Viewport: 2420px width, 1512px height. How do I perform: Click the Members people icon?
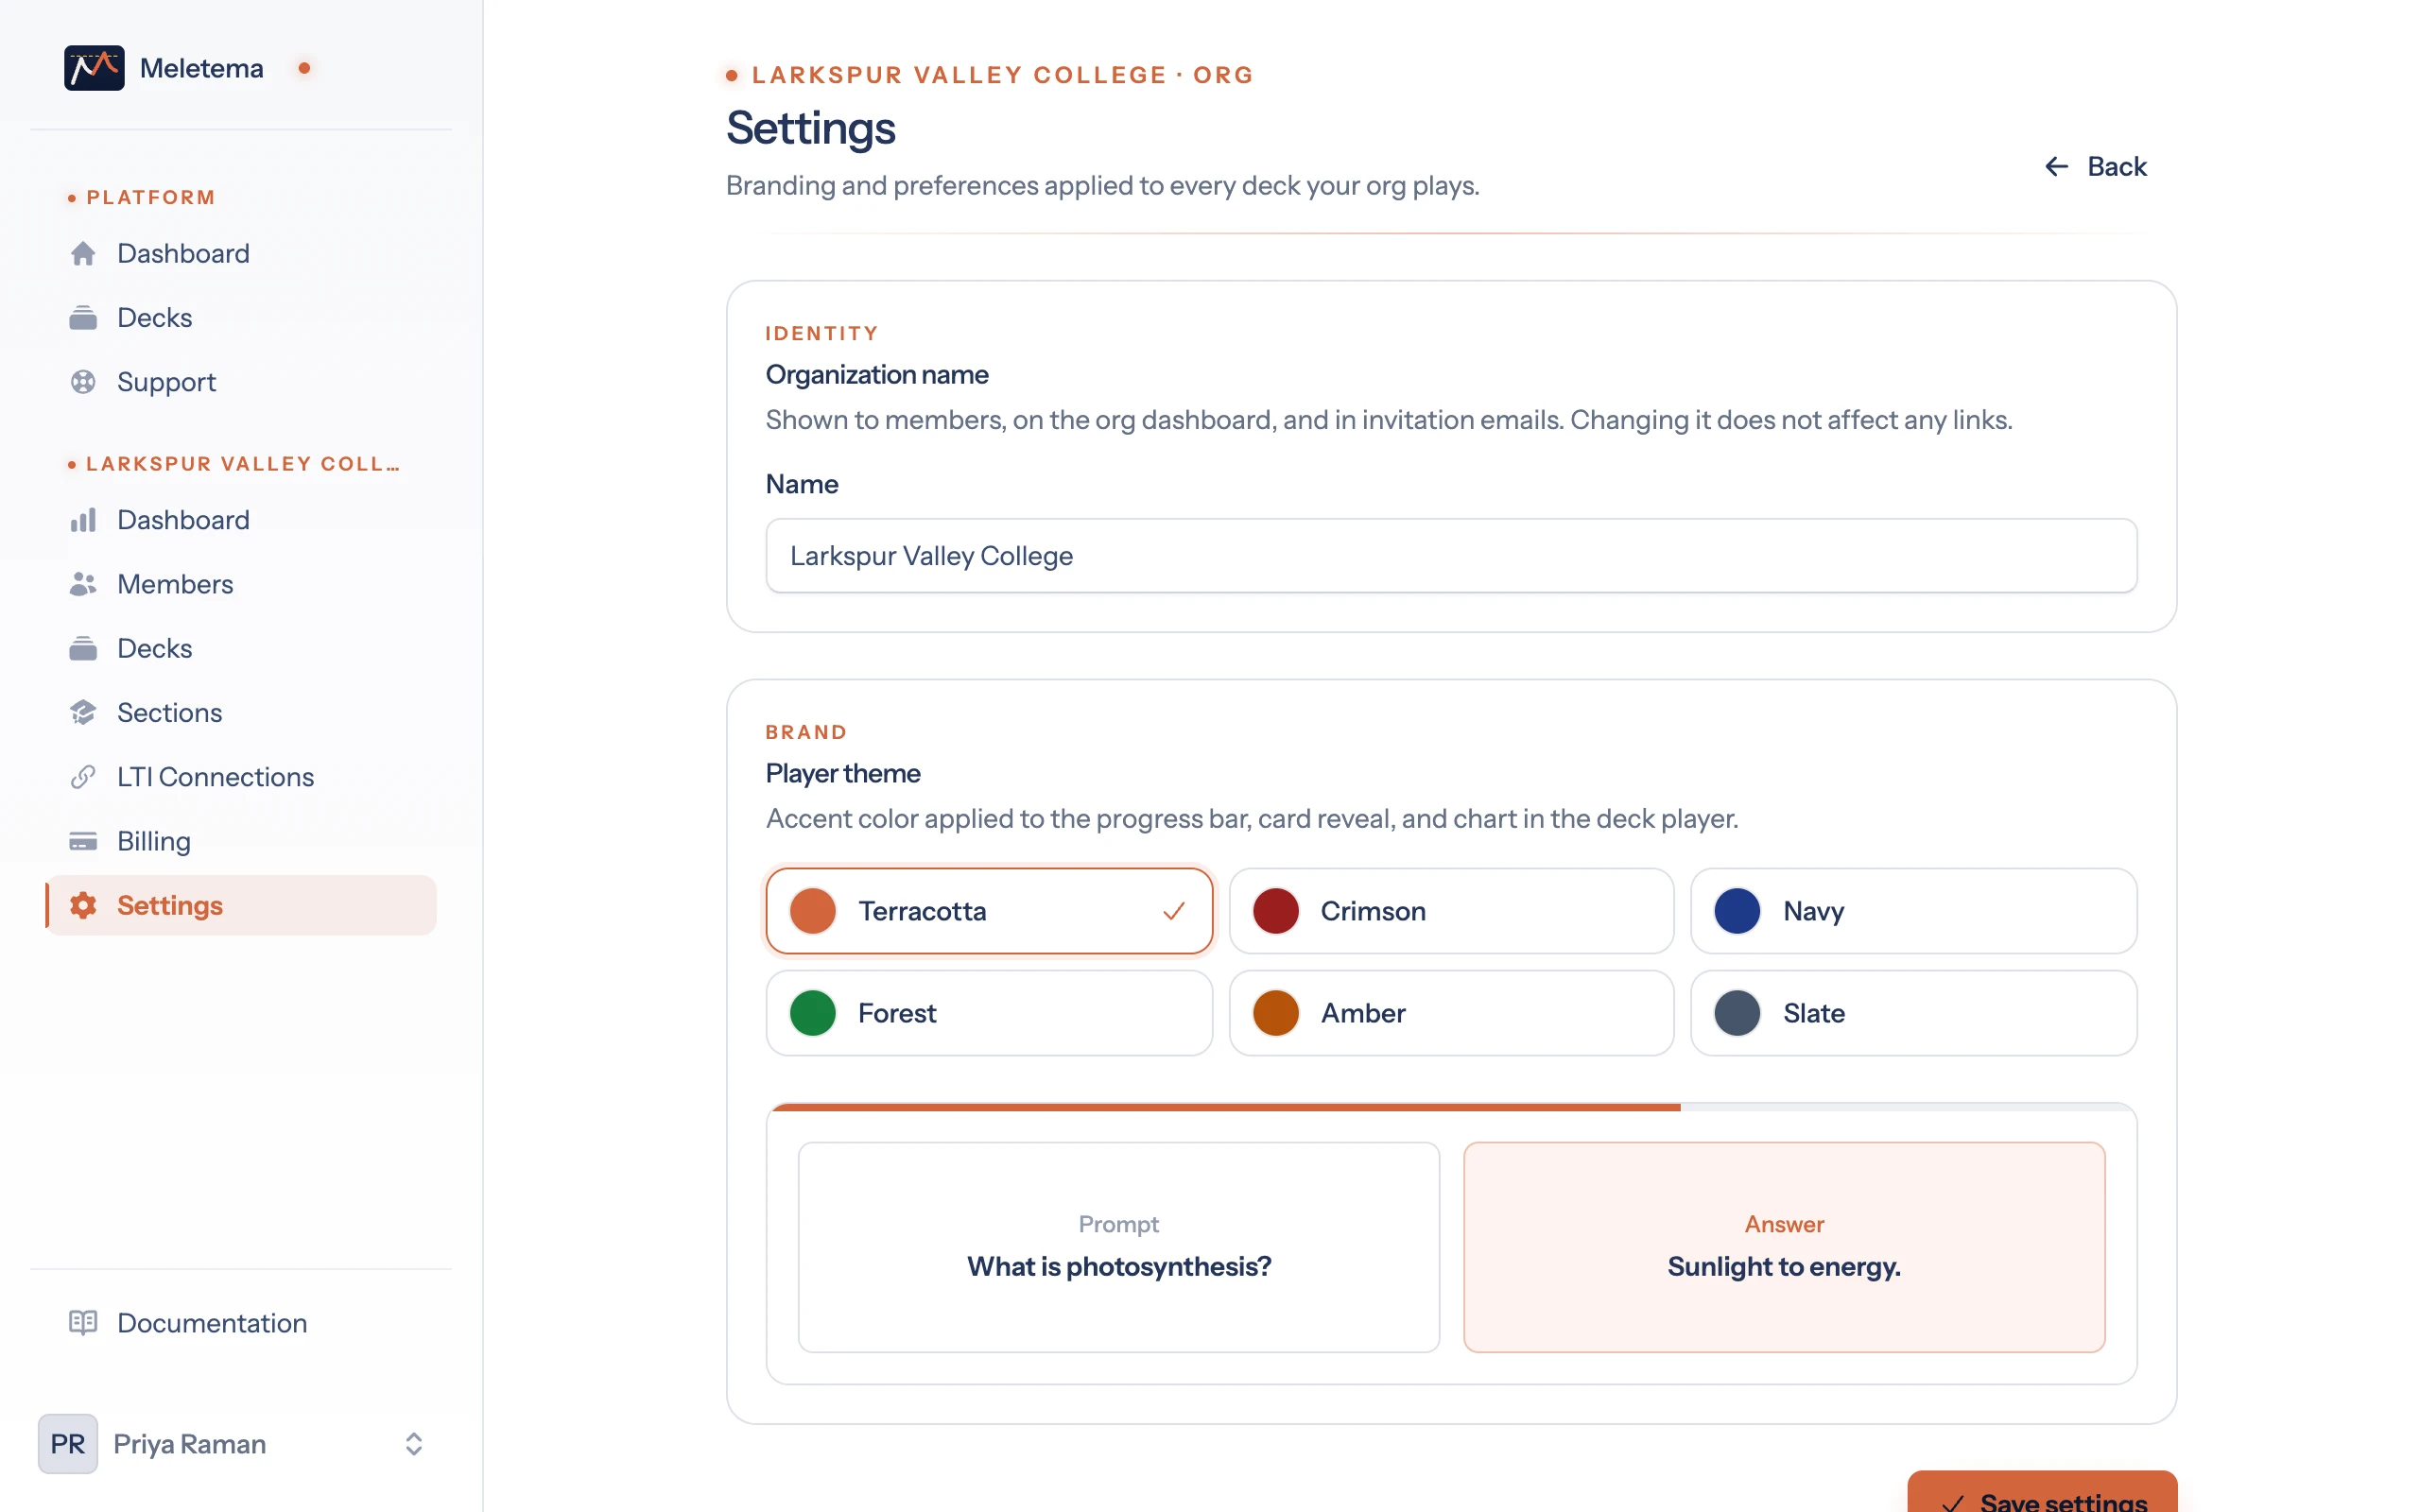(83, 584)
